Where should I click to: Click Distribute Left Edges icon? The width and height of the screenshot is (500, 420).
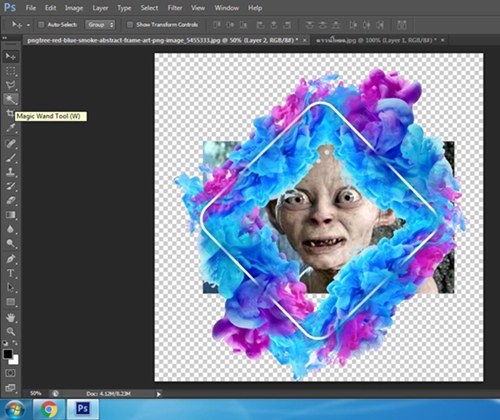click(353, 25)
